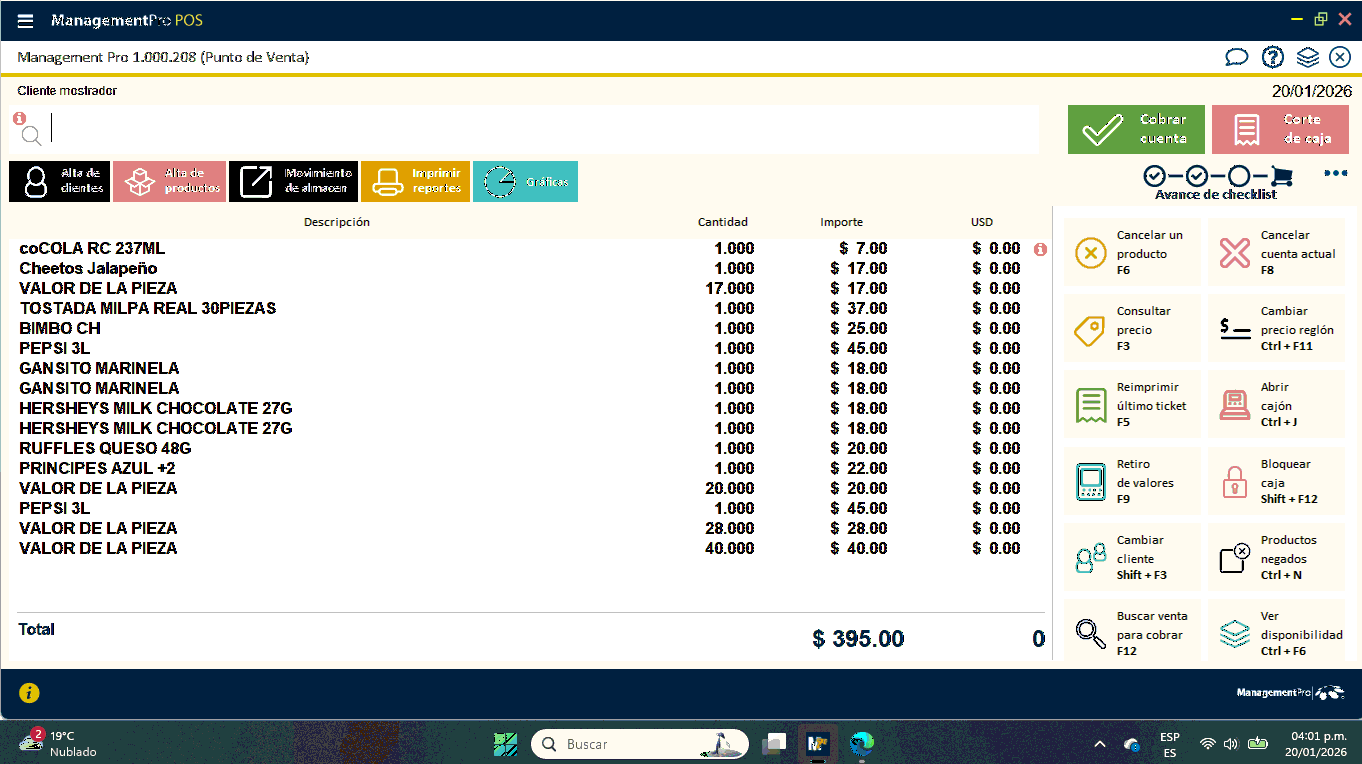The width and height of the screenshot is (1362, 764).
Task: Open Alta de clientes
Action: coord(59,181)
